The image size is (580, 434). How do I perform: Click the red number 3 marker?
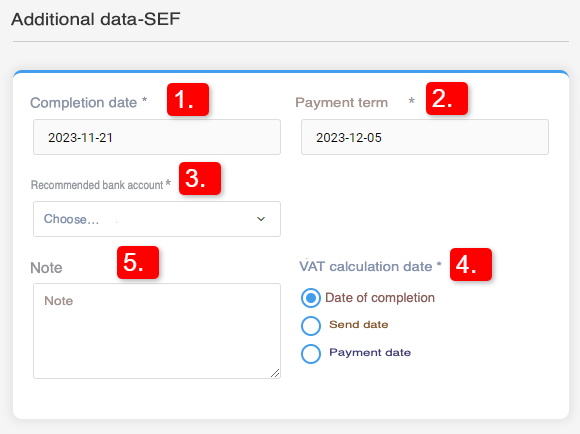[x=200, y=178]
